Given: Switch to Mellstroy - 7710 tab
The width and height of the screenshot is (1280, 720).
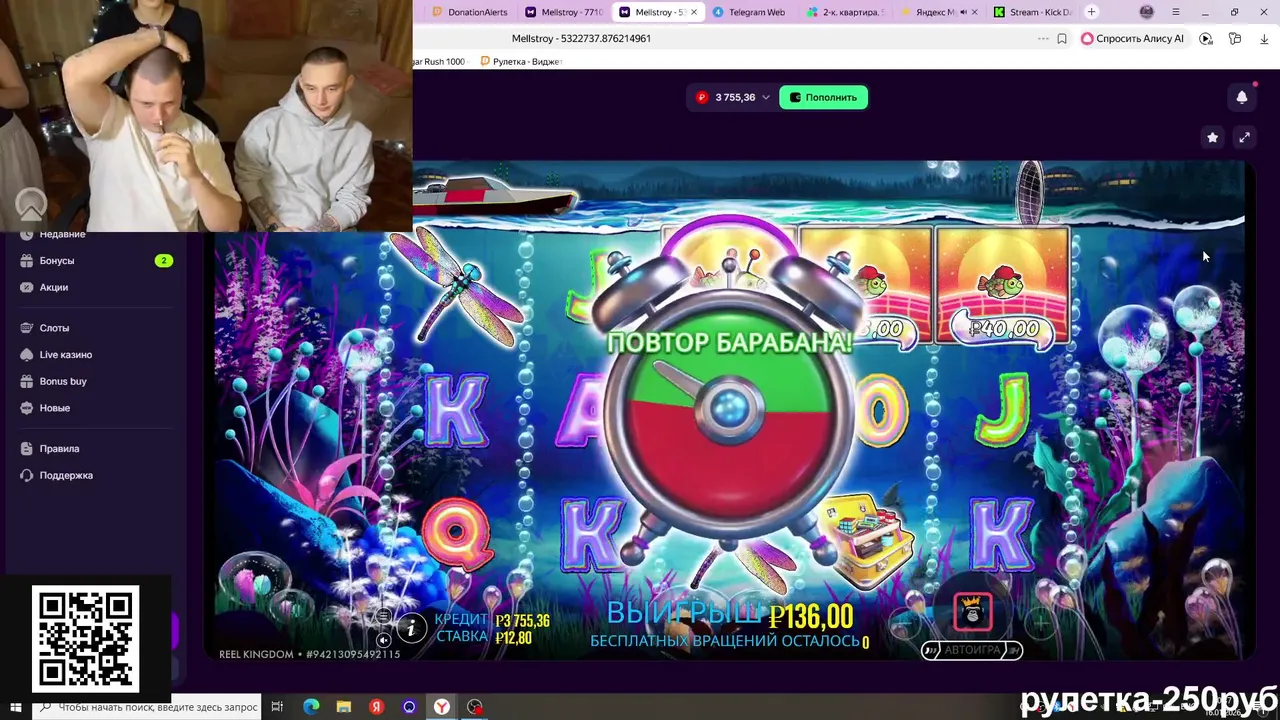Looking at the screenshot, I should (x=563, y=12).
